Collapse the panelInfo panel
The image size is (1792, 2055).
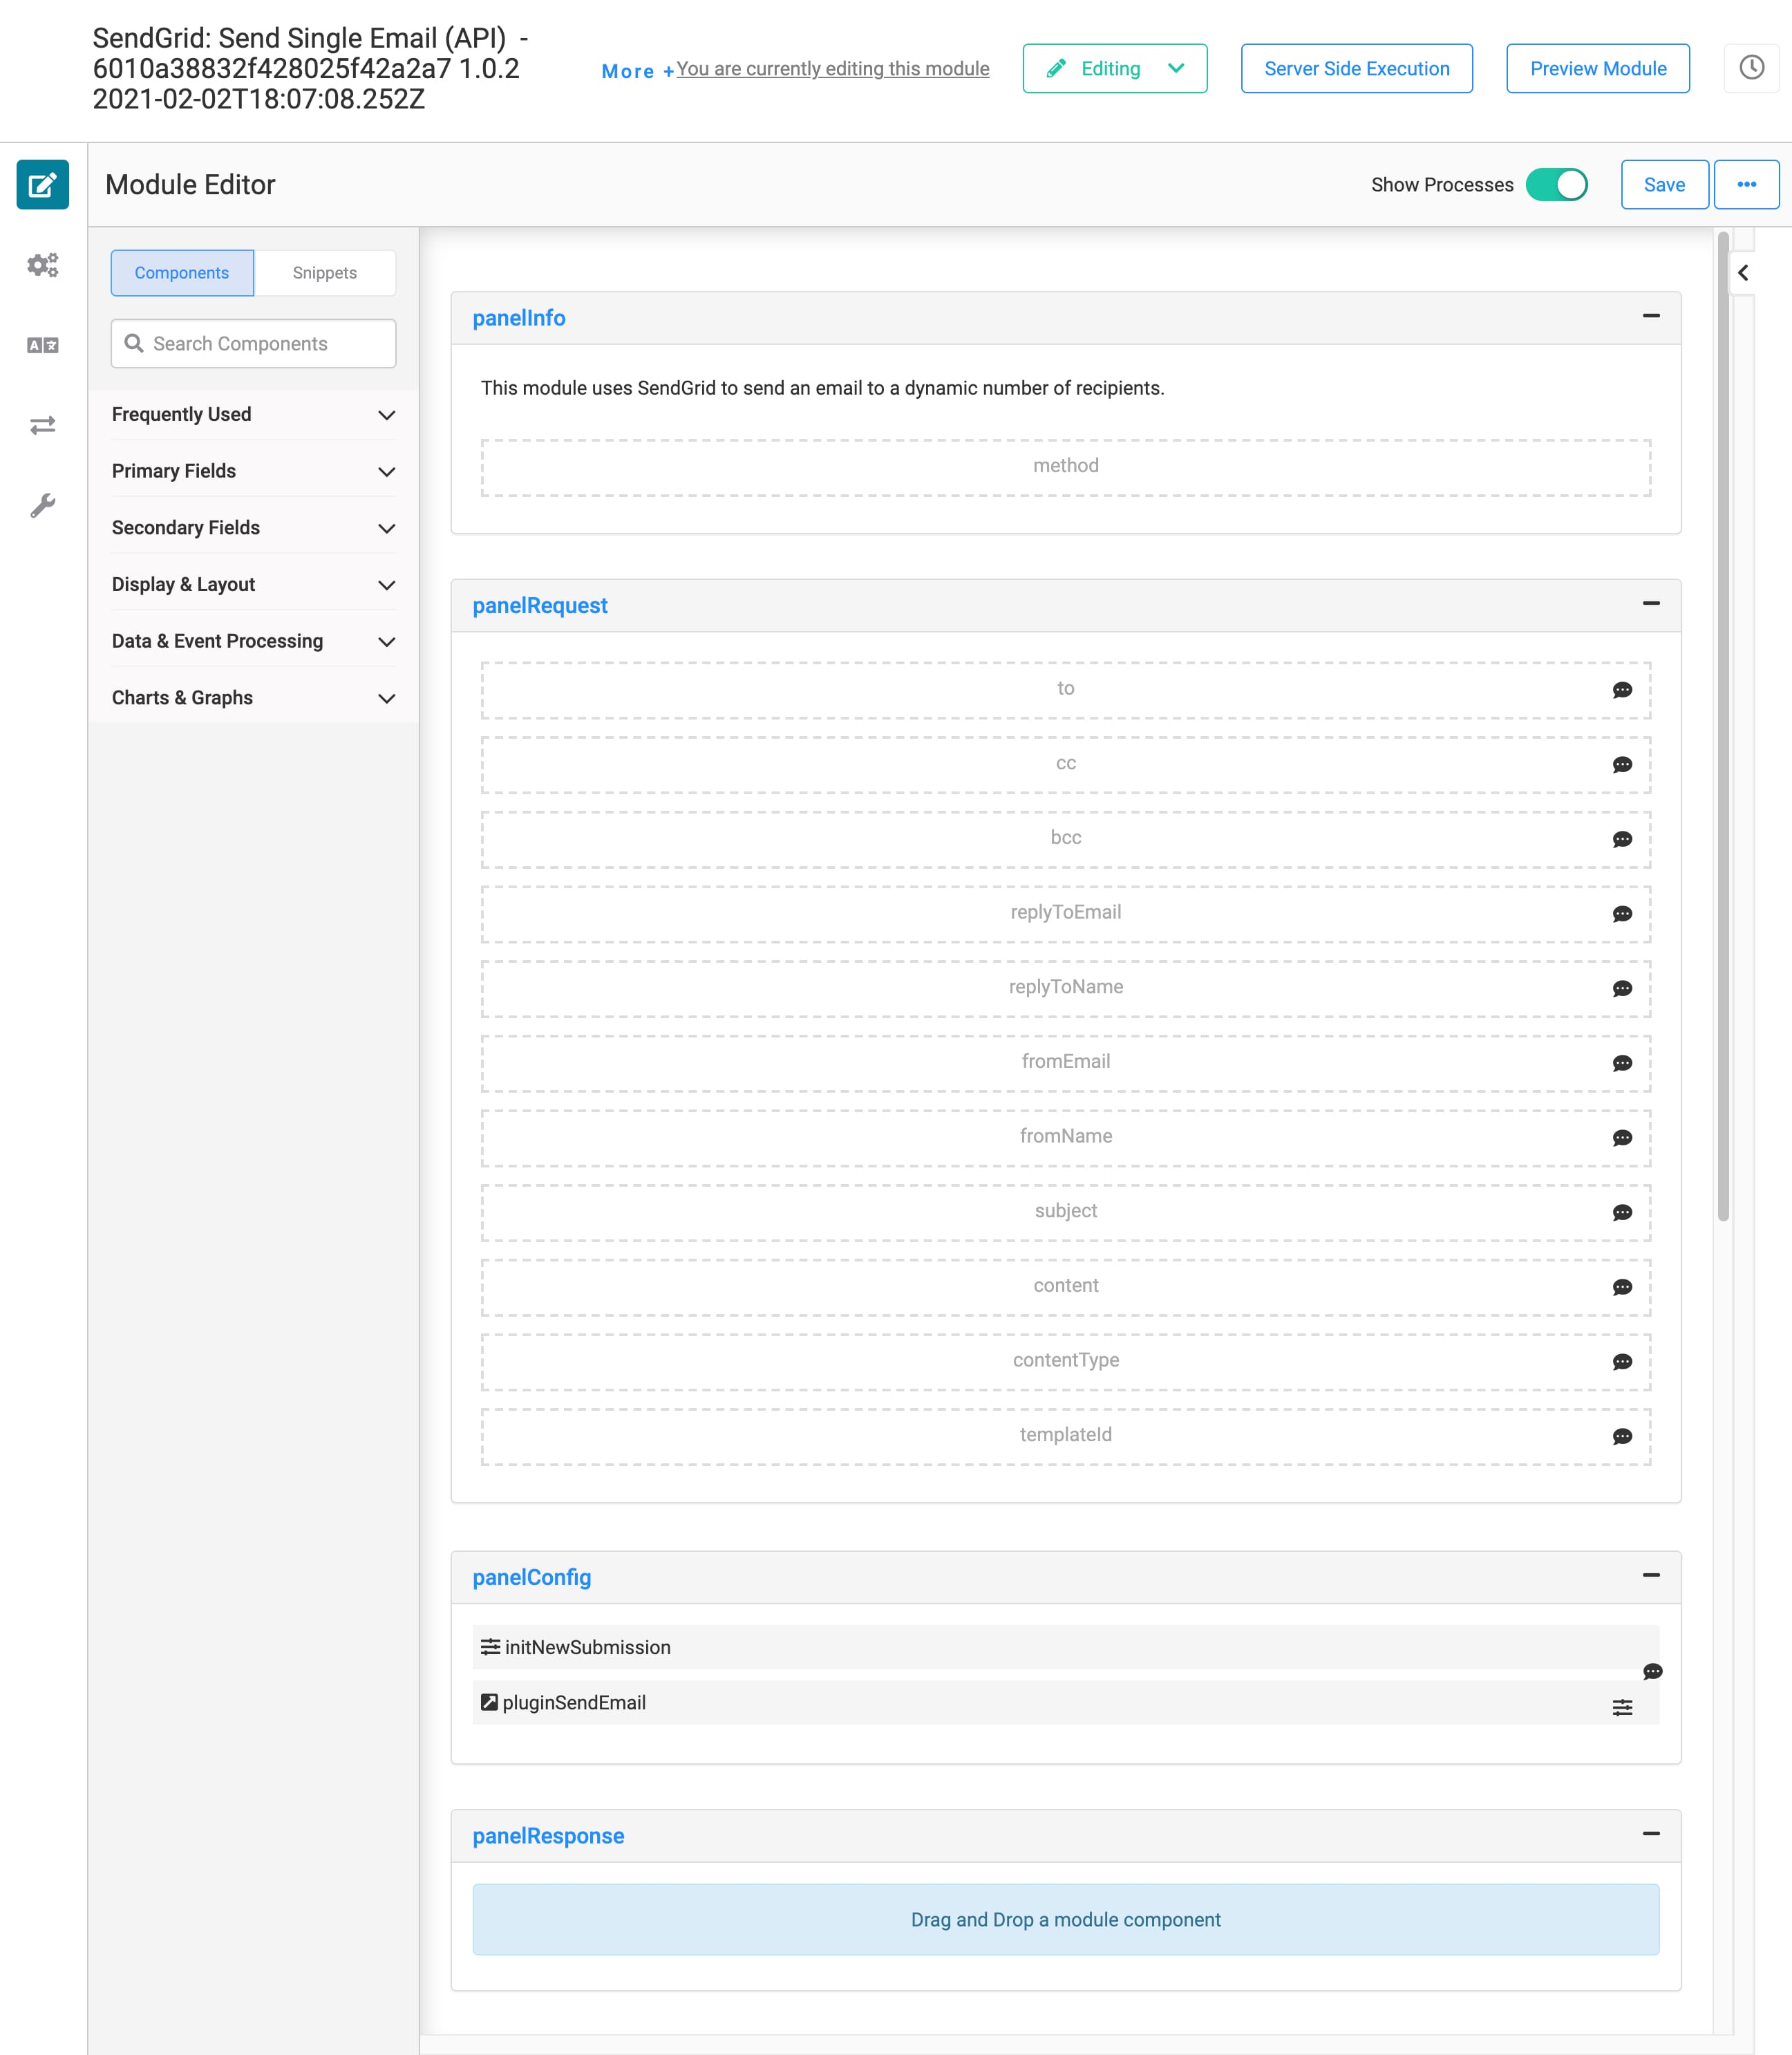tap(1651, 316)
